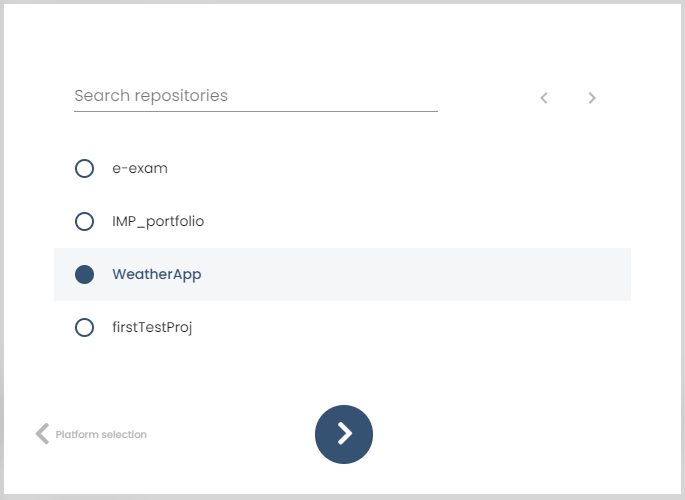Click the firstTestProj repository name
This screenshot has height=500, width=685.
click(152, 327)
